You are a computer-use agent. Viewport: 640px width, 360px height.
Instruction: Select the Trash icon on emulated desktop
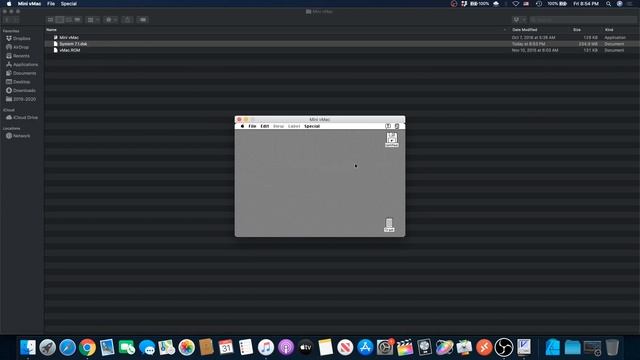click(389, 225)
